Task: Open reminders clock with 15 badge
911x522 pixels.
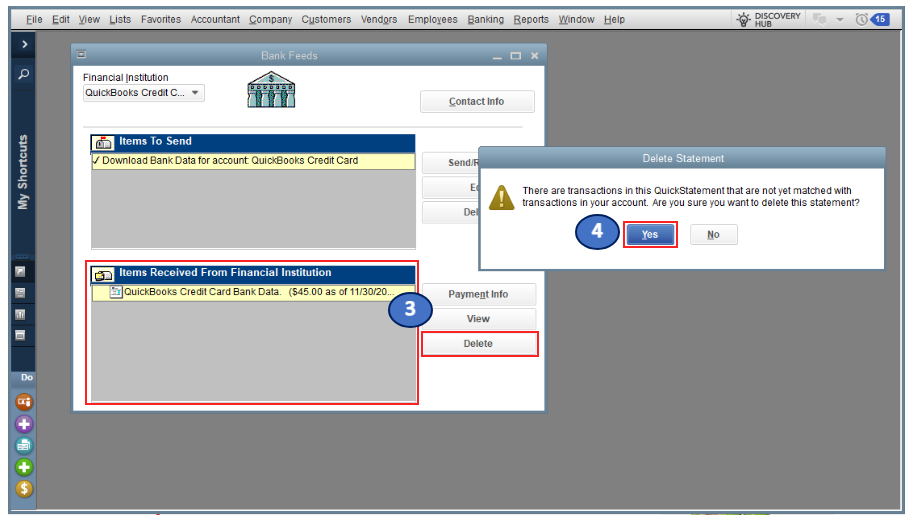Action: point(872,19)
